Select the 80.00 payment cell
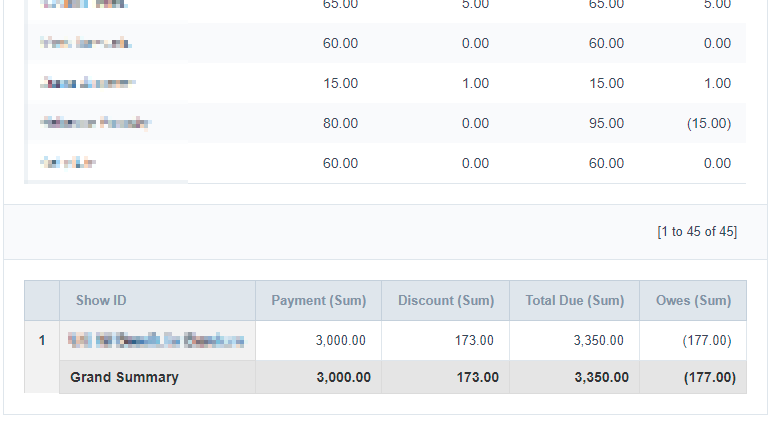 click(340, 123)
